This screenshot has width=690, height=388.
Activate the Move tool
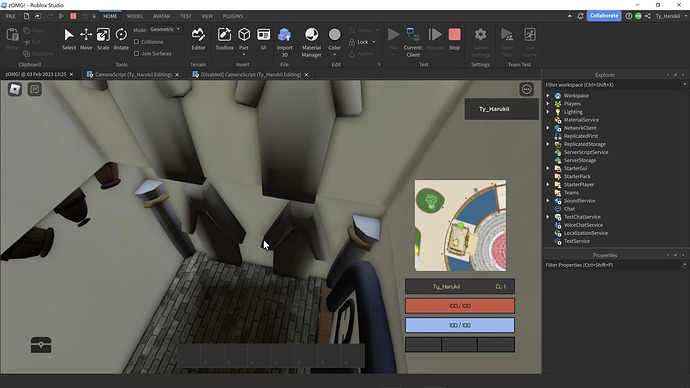pyautogui.click(x=86, y=39)
